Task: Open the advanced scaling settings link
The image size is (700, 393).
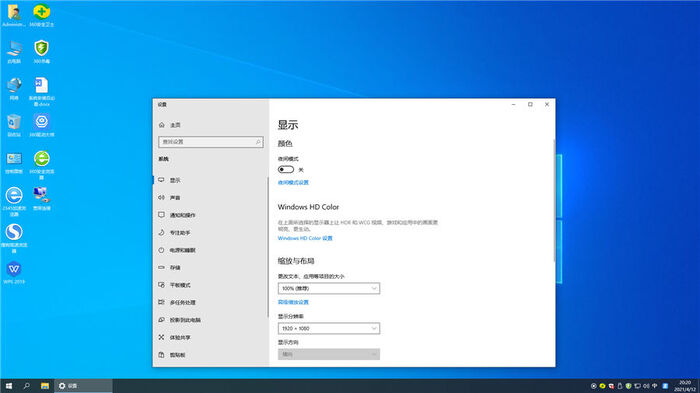Action: tap(293, 302)
